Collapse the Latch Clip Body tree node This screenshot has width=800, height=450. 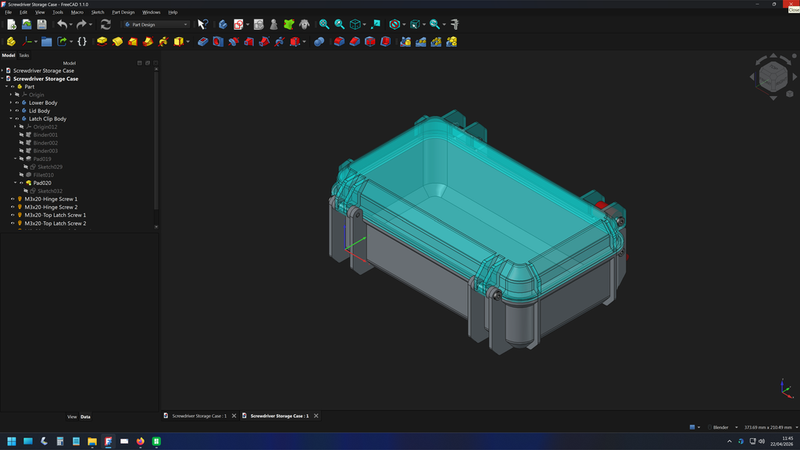(11, 119)
